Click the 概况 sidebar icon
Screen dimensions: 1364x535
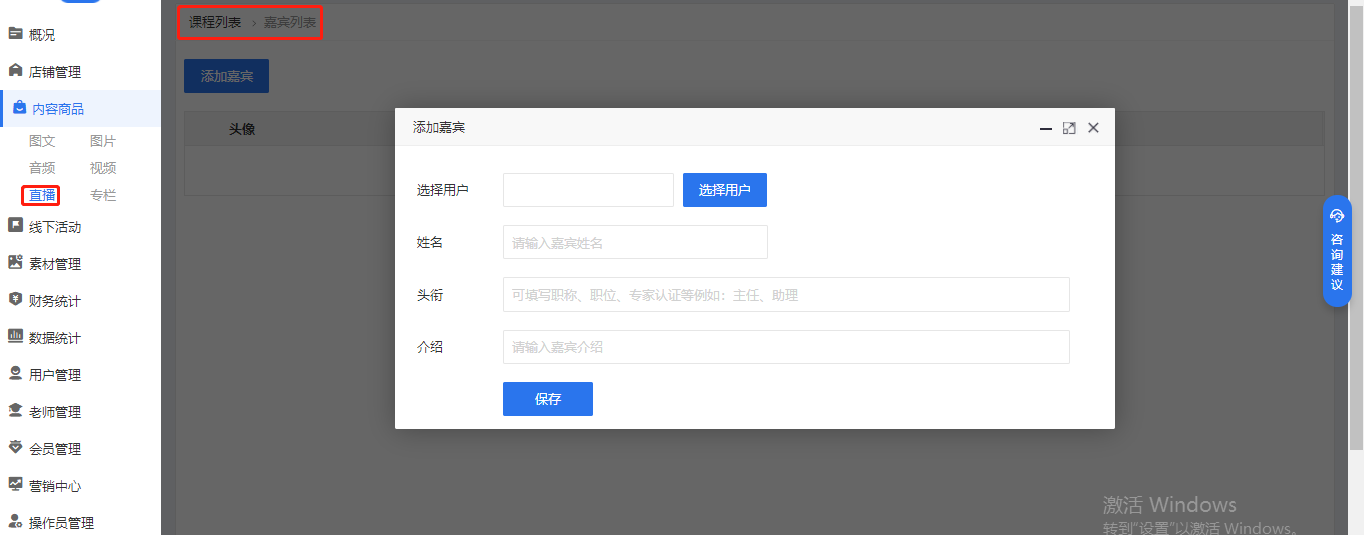coord(15,34)
